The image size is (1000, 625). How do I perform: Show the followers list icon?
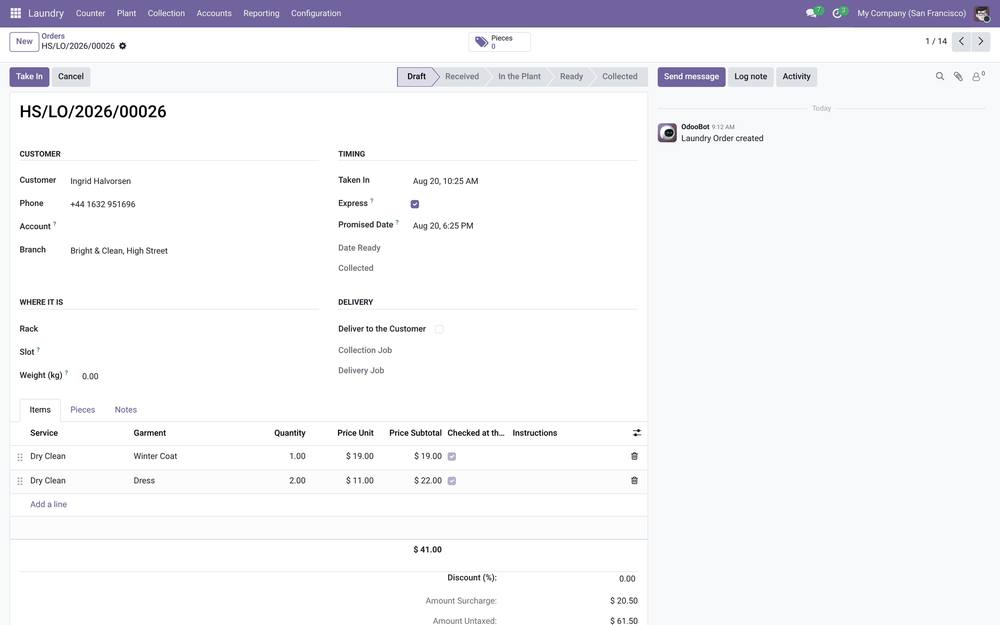[x=978, y=77]
